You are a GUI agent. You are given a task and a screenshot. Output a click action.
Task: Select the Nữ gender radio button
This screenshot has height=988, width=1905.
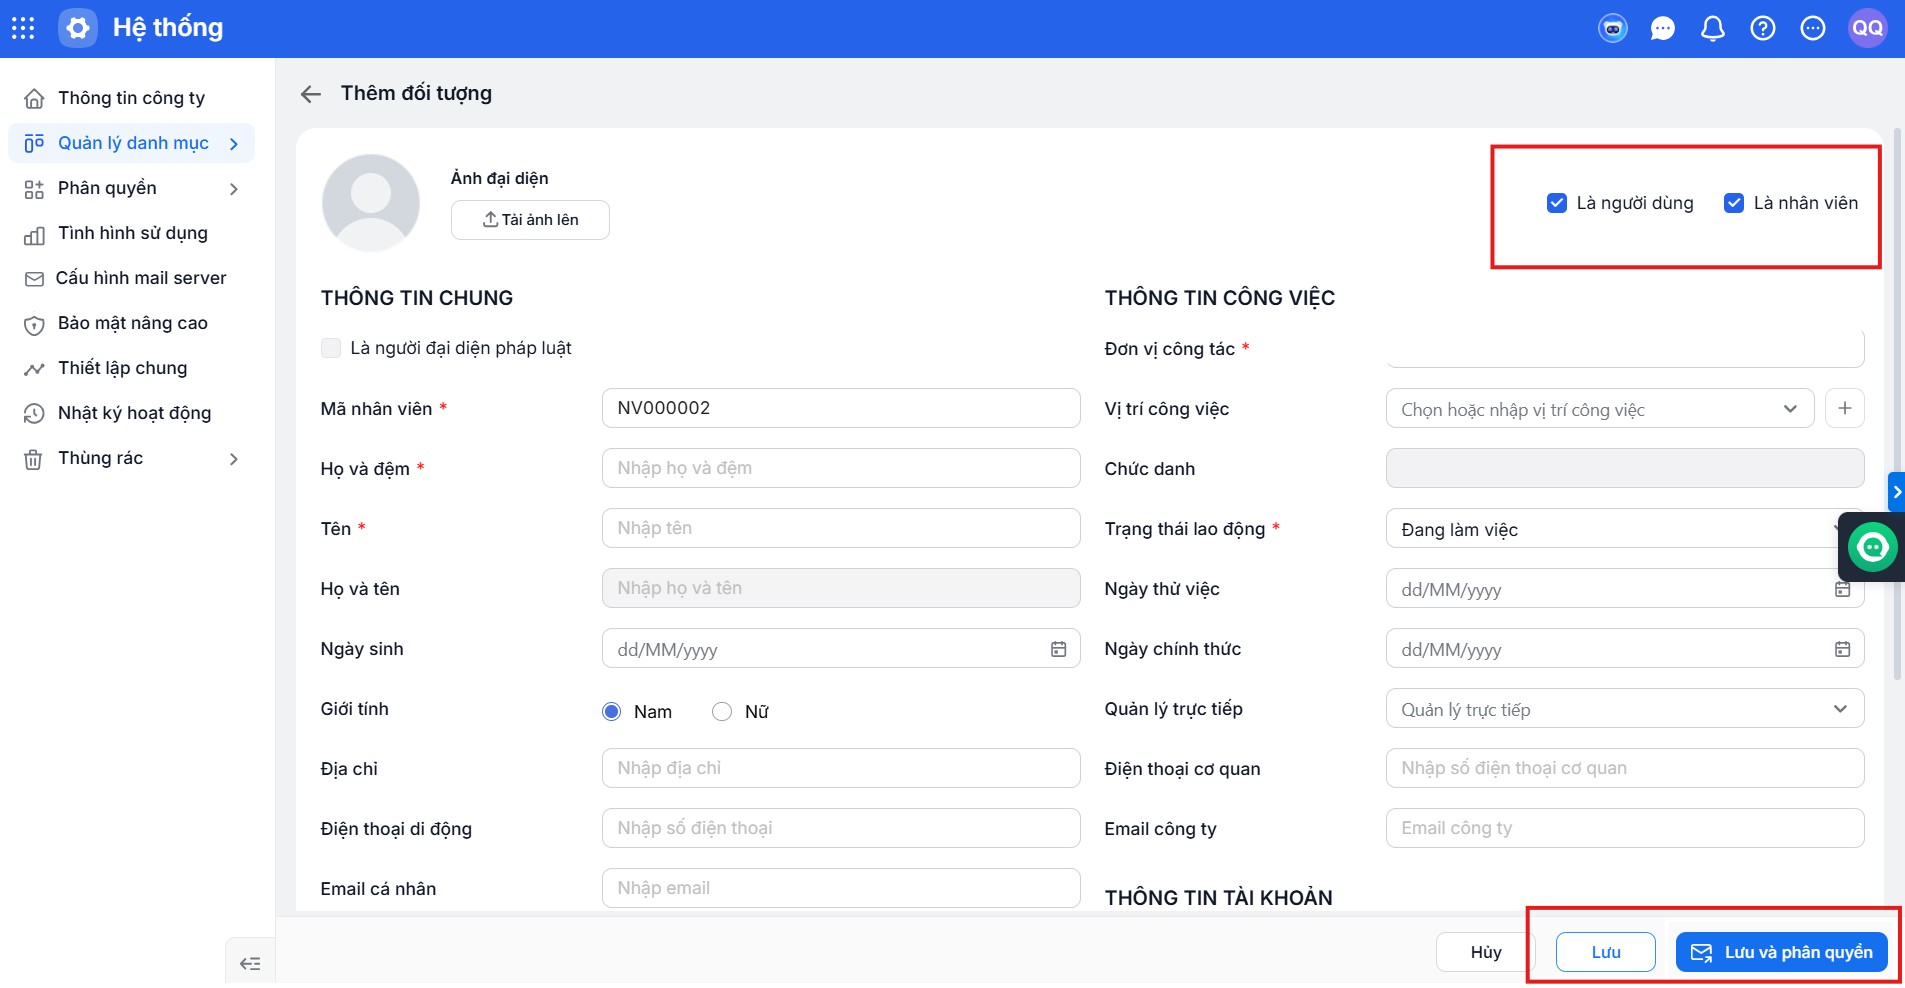pyautogui.click(x=722, y=711)
